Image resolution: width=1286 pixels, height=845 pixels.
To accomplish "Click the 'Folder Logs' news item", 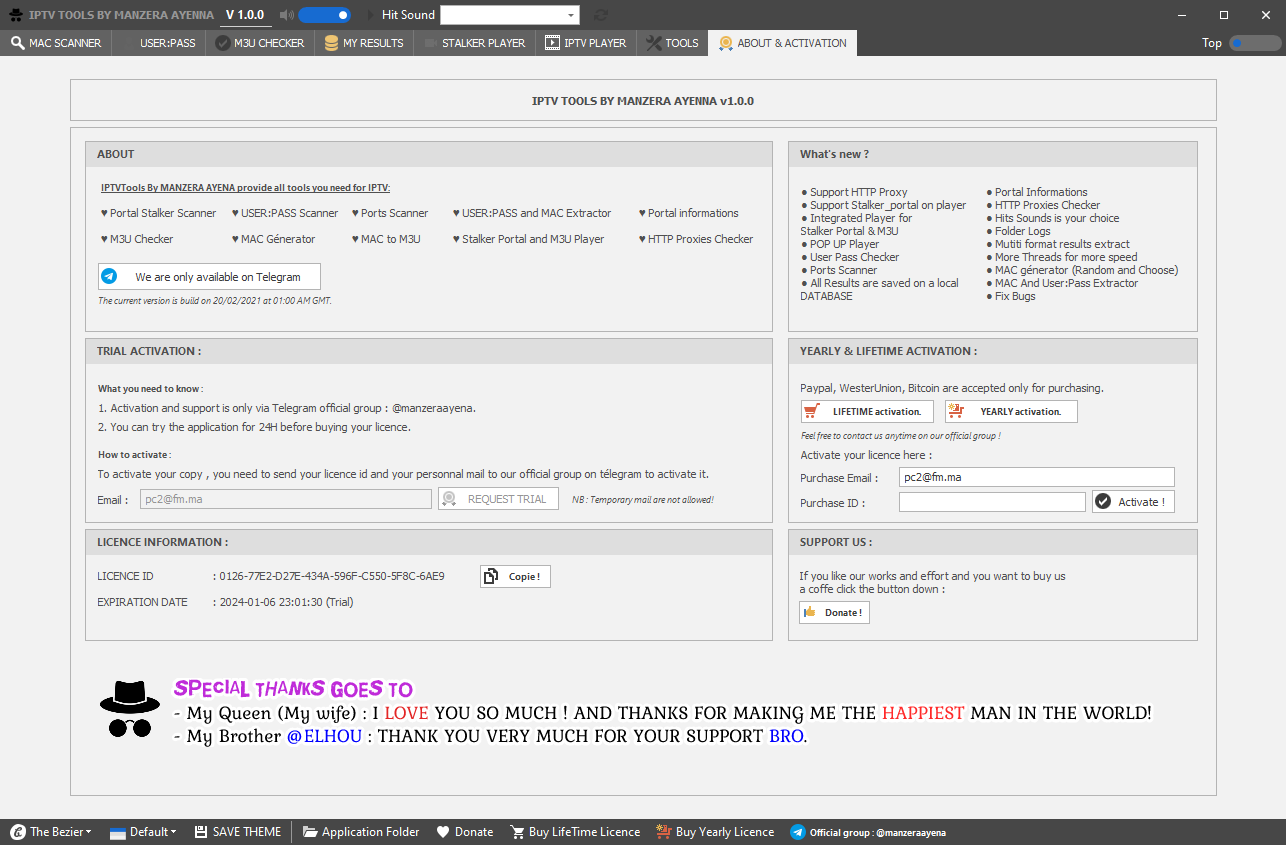I will point(1019,231).
